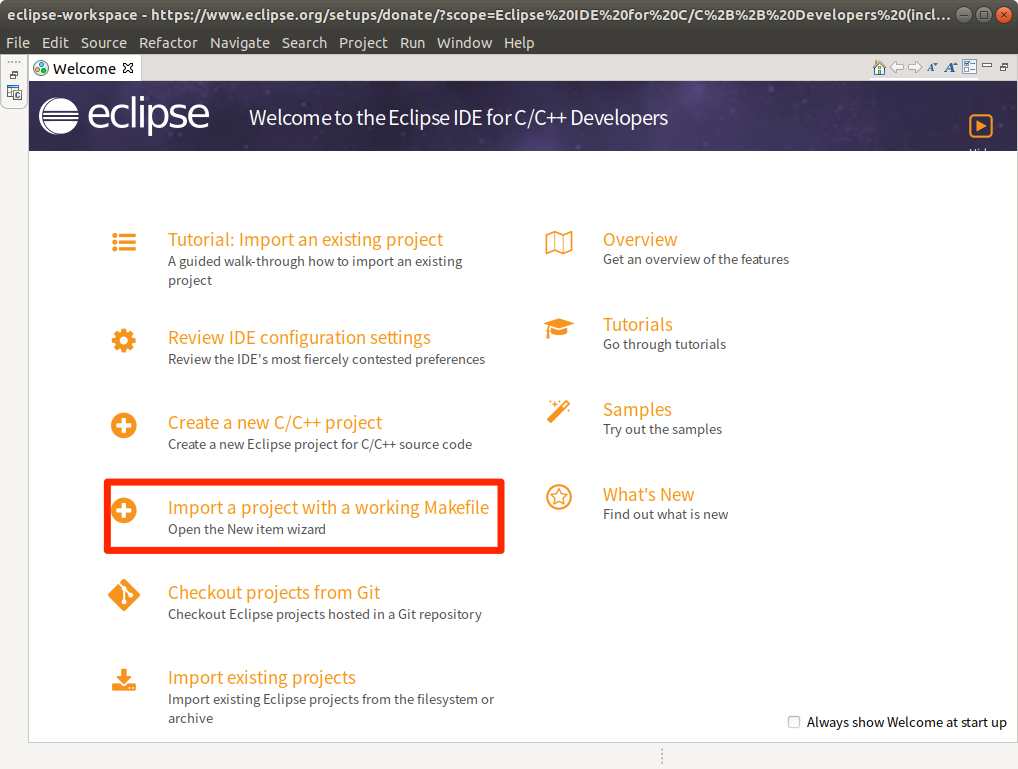Click the Welcome tab globe icon
The image size is (1018, 769).
click(41, 68)
